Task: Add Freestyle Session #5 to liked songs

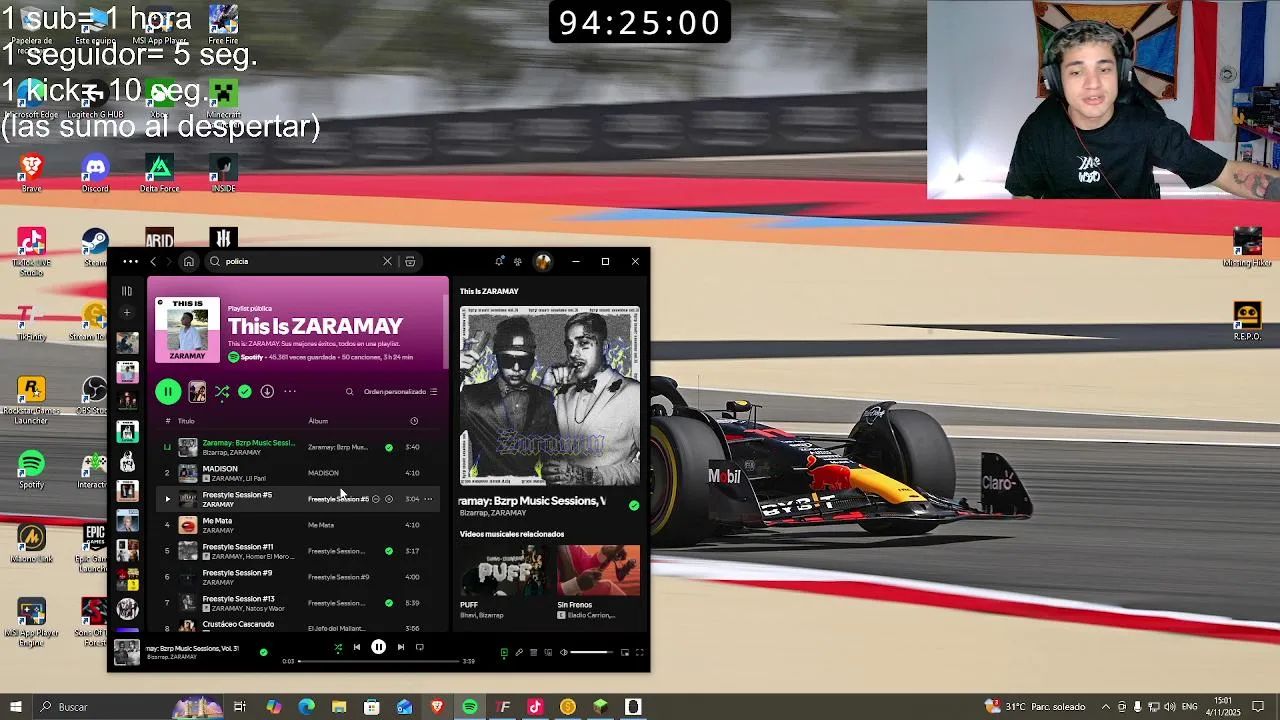Action: pyautogui.click(x=389, y=499)
